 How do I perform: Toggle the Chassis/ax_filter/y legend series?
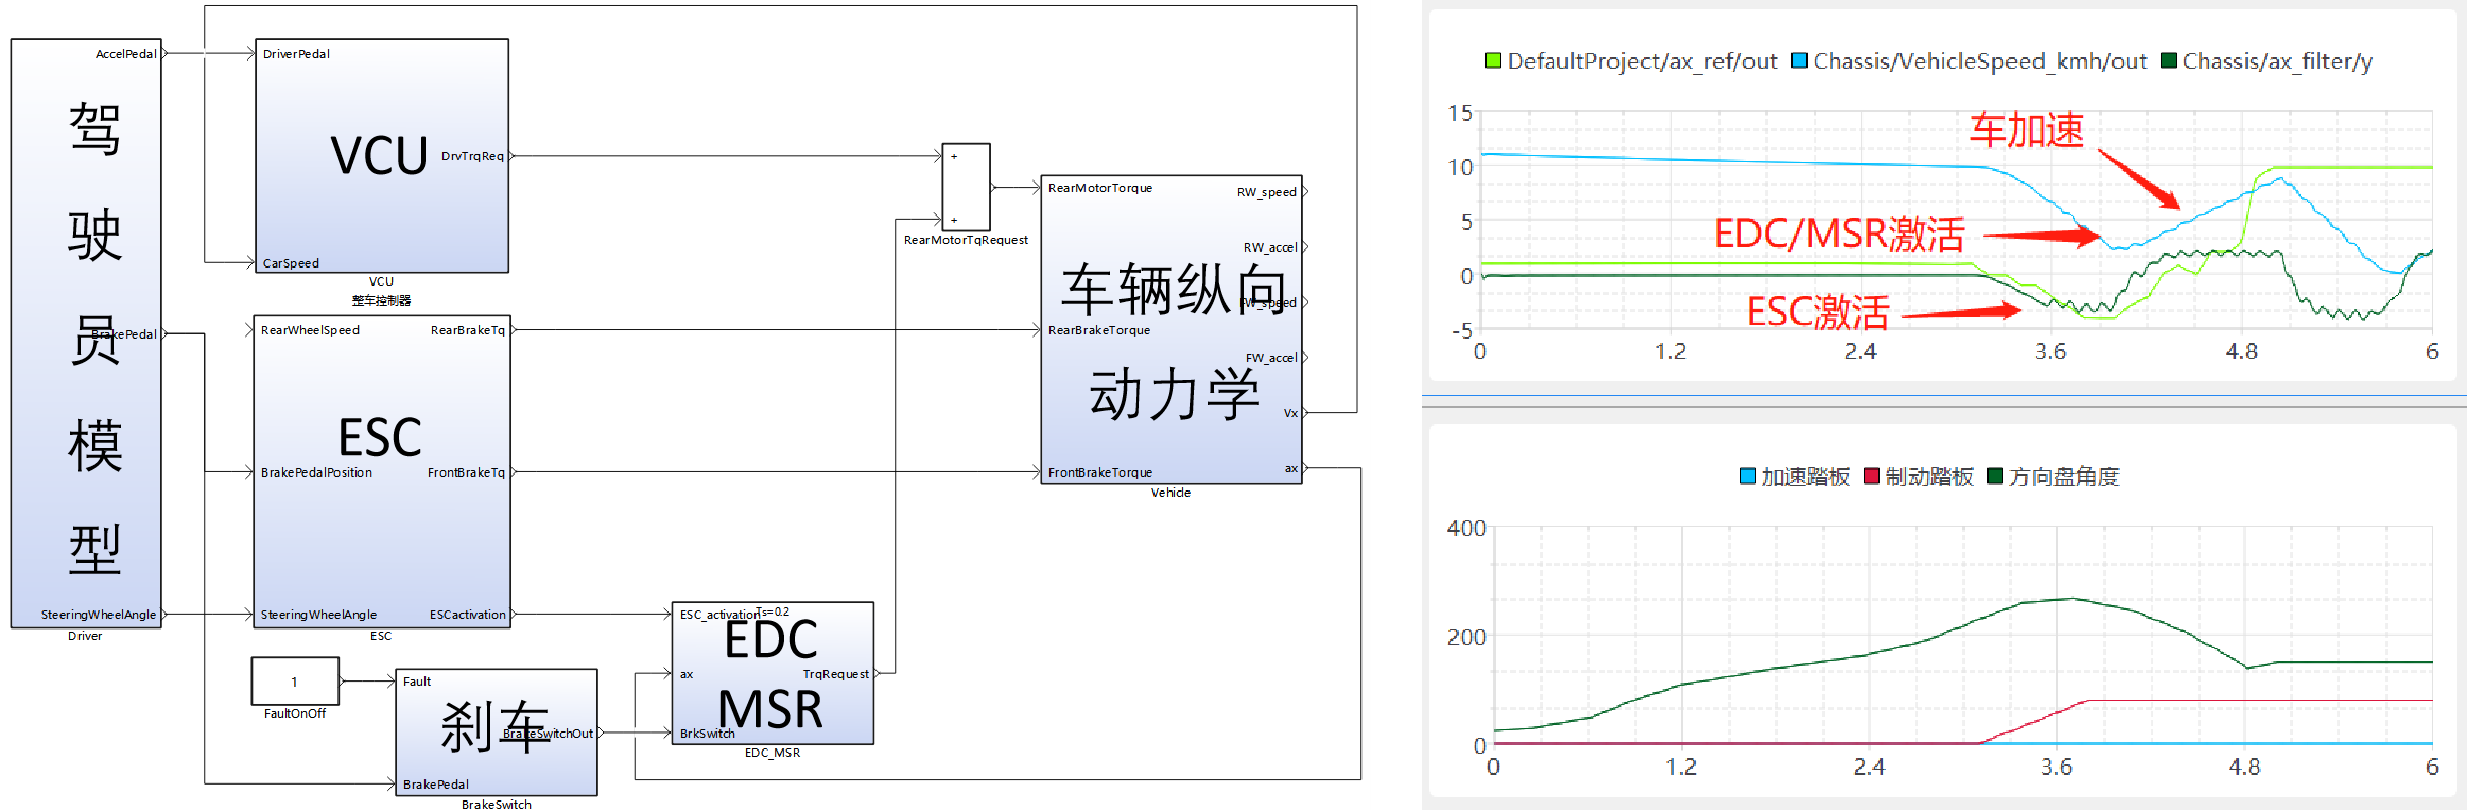pos(2267,61)
